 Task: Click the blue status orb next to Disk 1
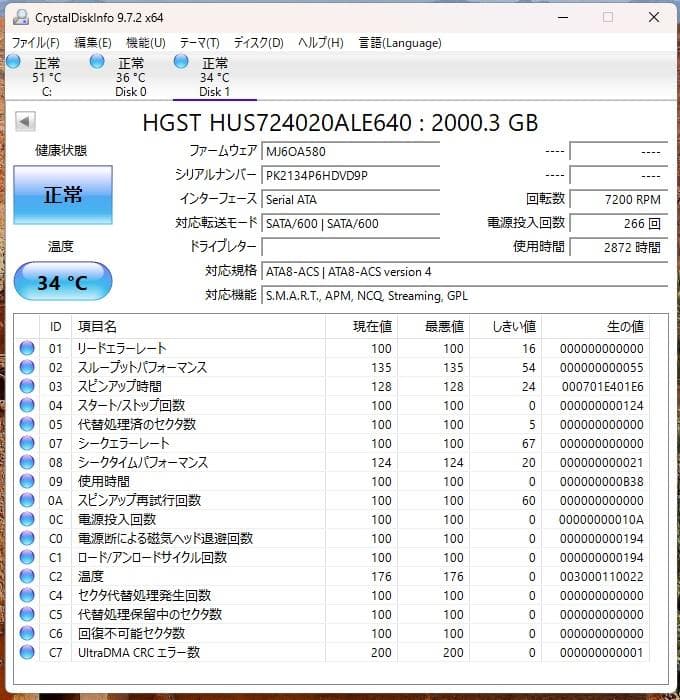tap(181, 62)
